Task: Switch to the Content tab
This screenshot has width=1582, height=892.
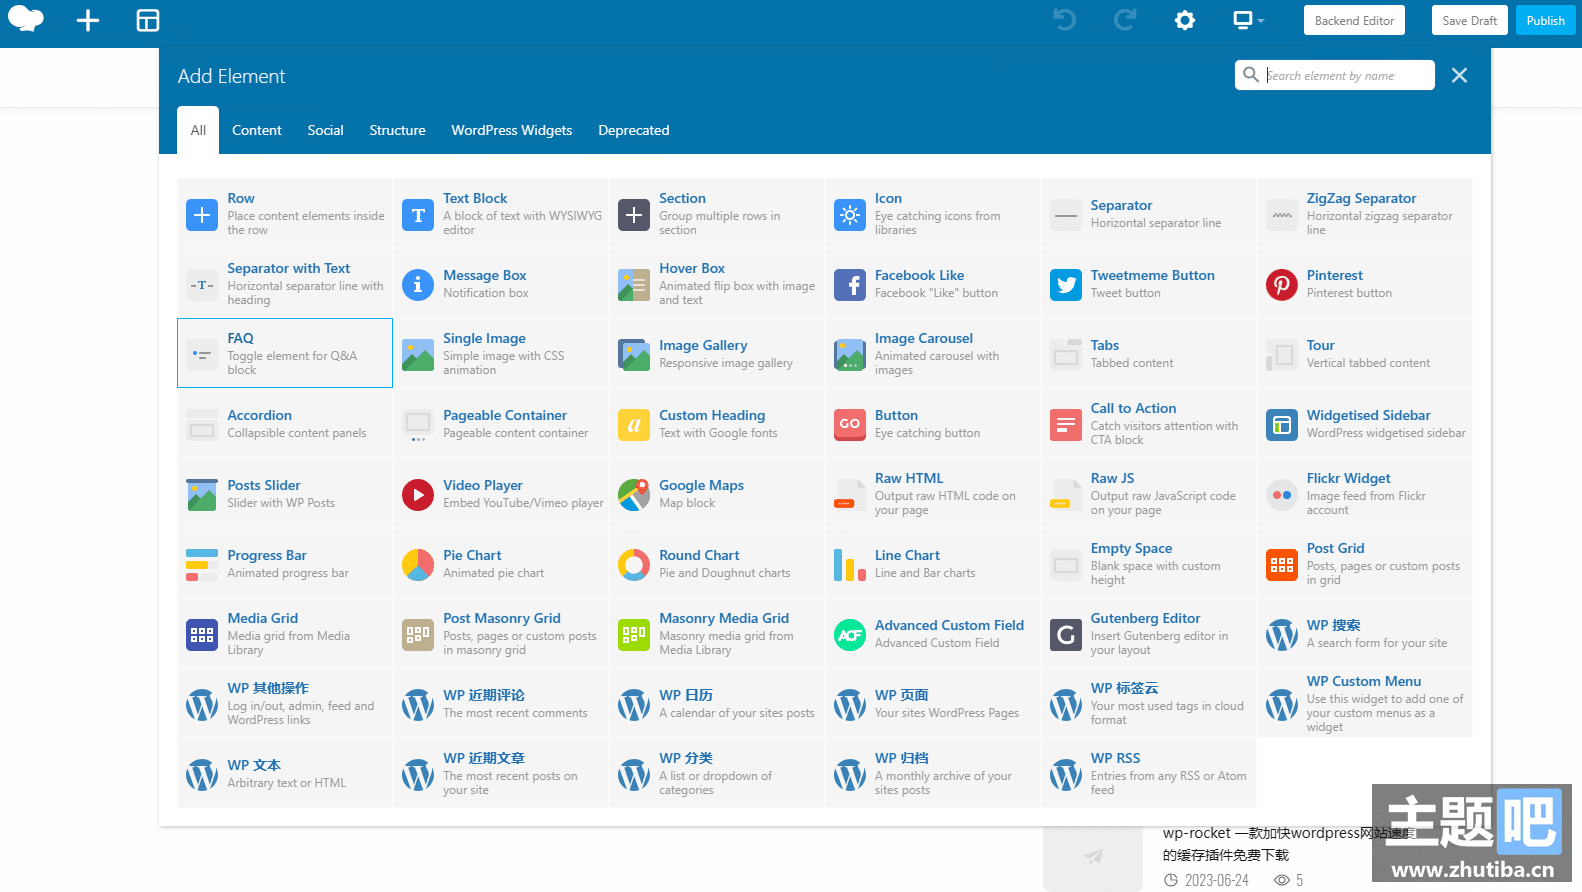Action: click(257, 130)
